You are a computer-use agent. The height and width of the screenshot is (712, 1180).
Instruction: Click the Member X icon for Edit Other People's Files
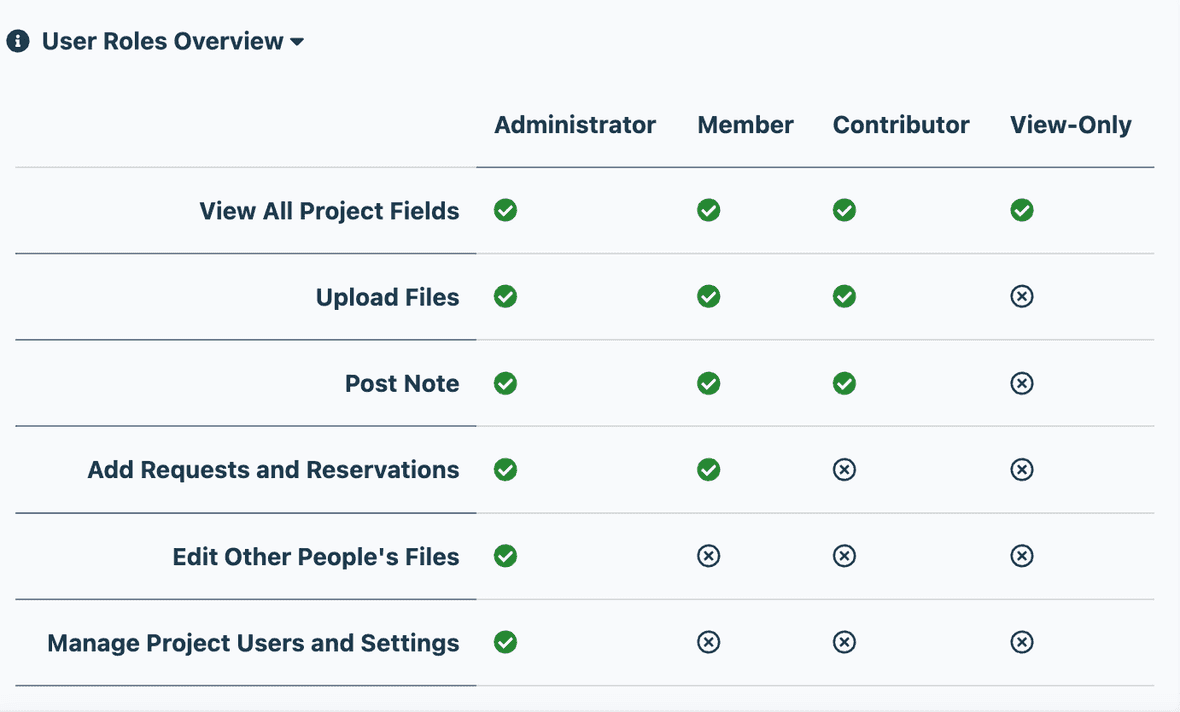coord(709,556)
